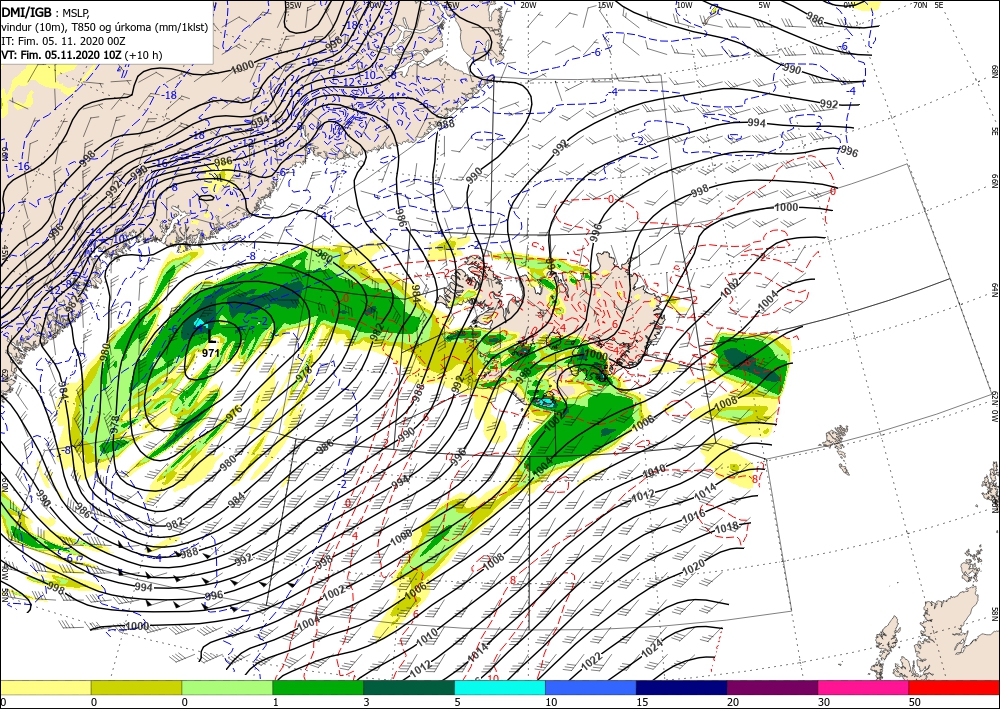
Task: Click the light green legend swatch
Action: 227,687
